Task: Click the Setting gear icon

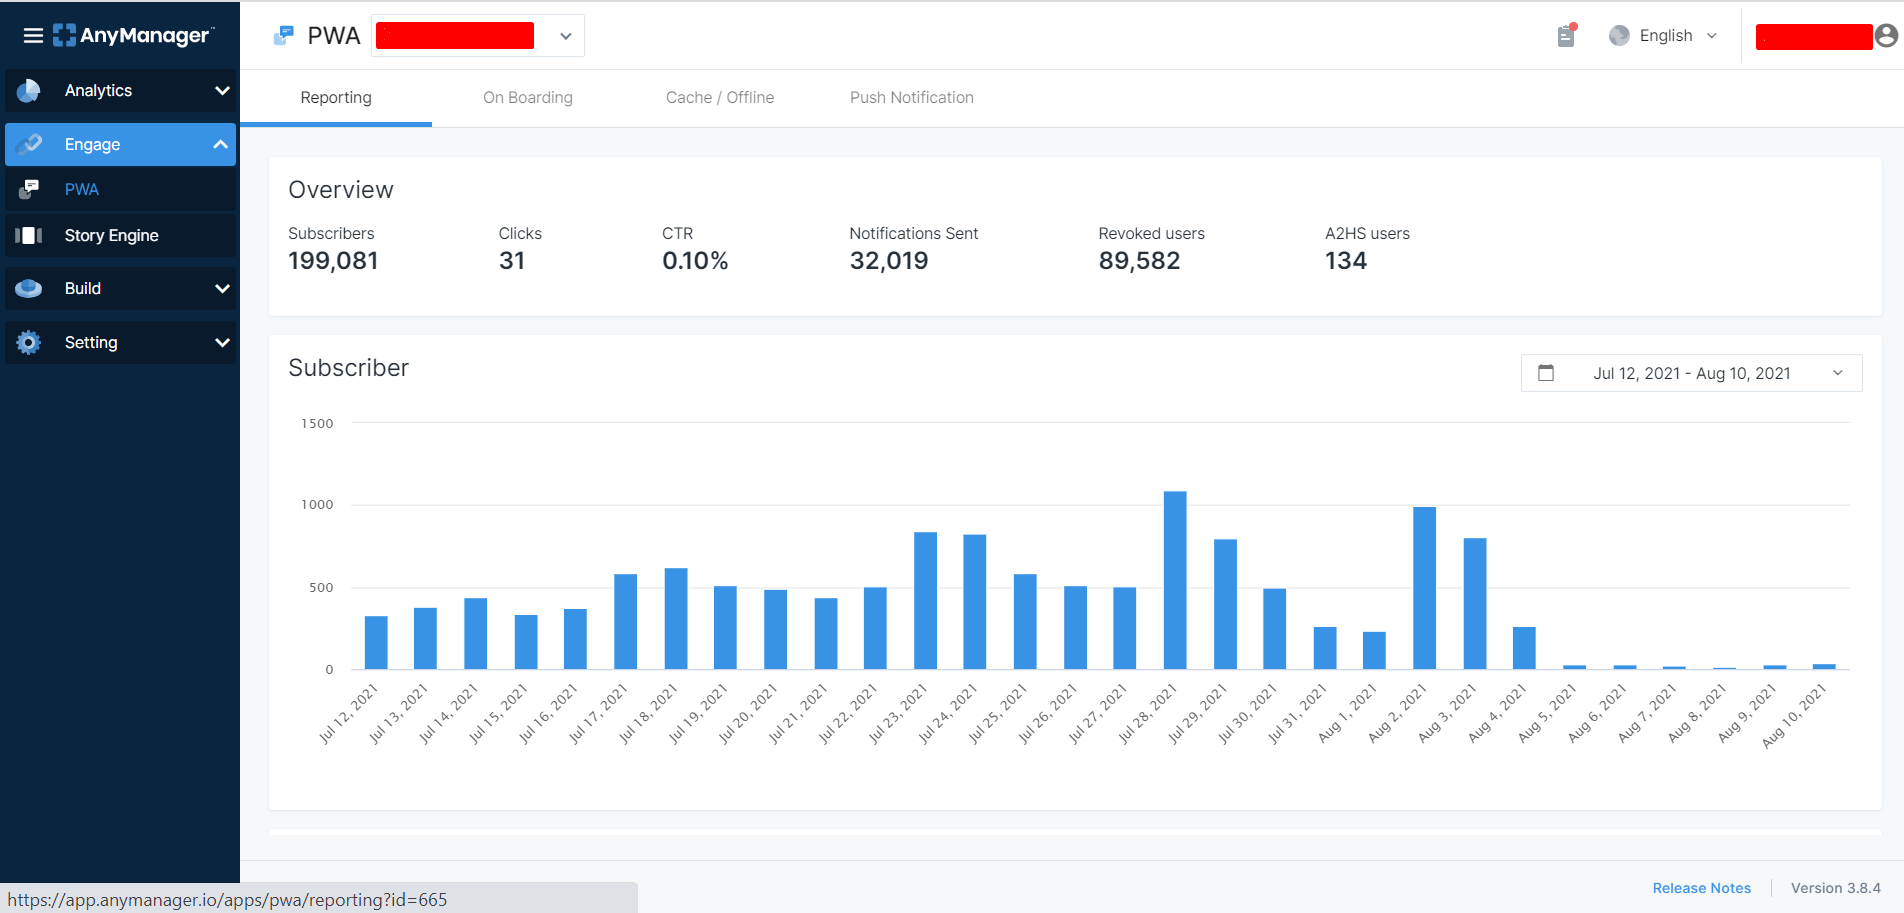Action: point(29,343)
